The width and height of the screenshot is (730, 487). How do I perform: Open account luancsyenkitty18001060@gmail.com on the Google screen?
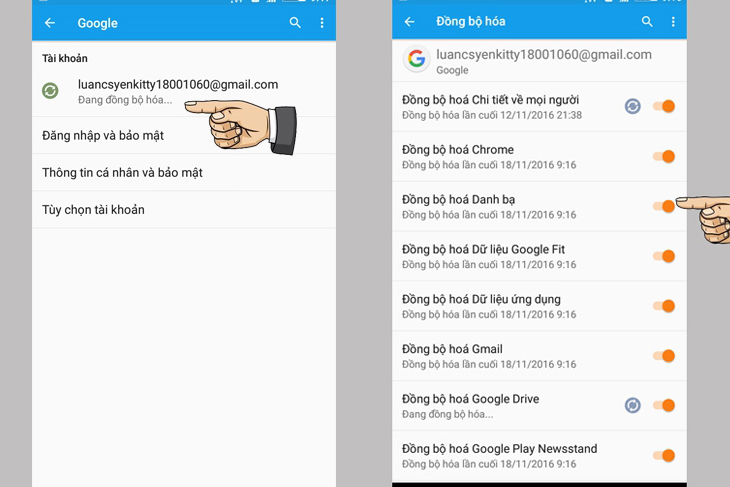pos(184,92)
